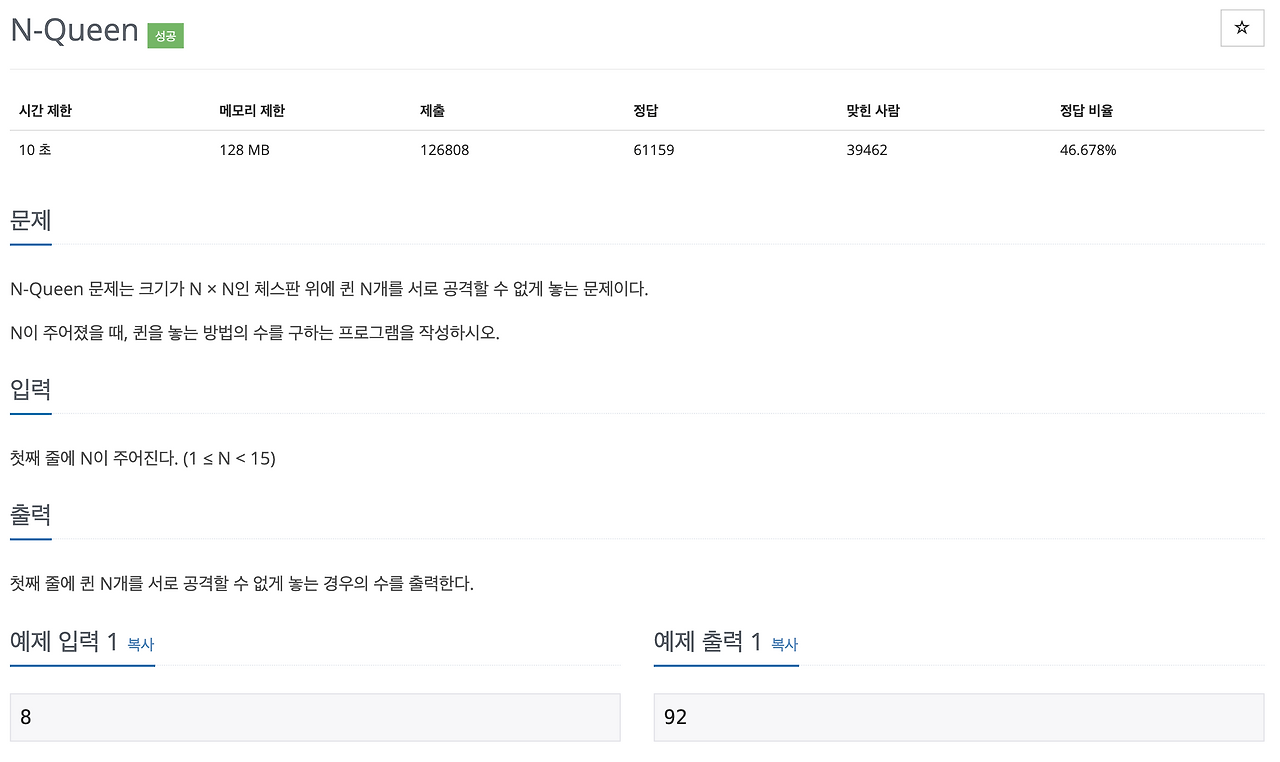Open the 정답 count 61159
Viewport: 1280px width, 762px height.
point(653,149)
